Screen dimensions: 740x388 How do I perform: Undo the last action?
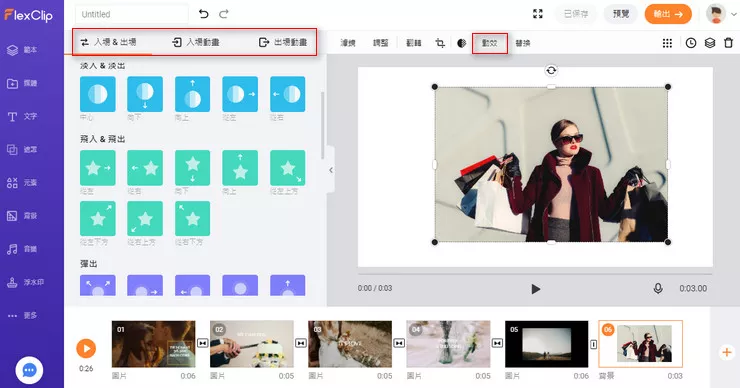[203, 14]
